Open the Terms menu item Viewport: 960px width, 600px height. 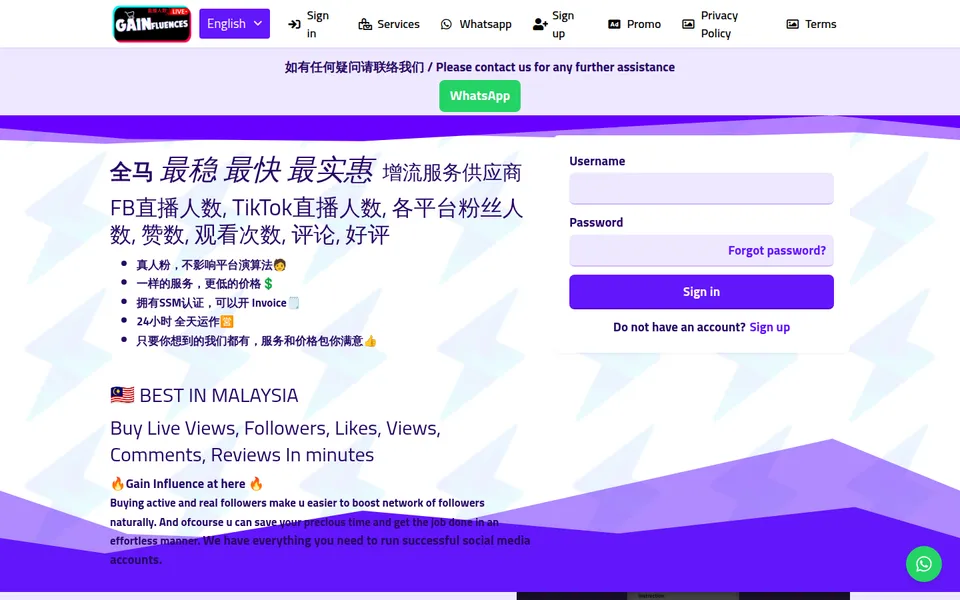point(812,24)
